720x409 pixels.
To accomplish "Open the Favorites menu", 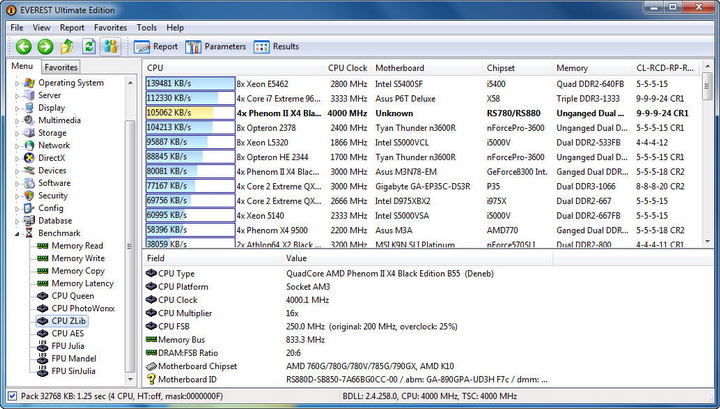I will [110, 28].
